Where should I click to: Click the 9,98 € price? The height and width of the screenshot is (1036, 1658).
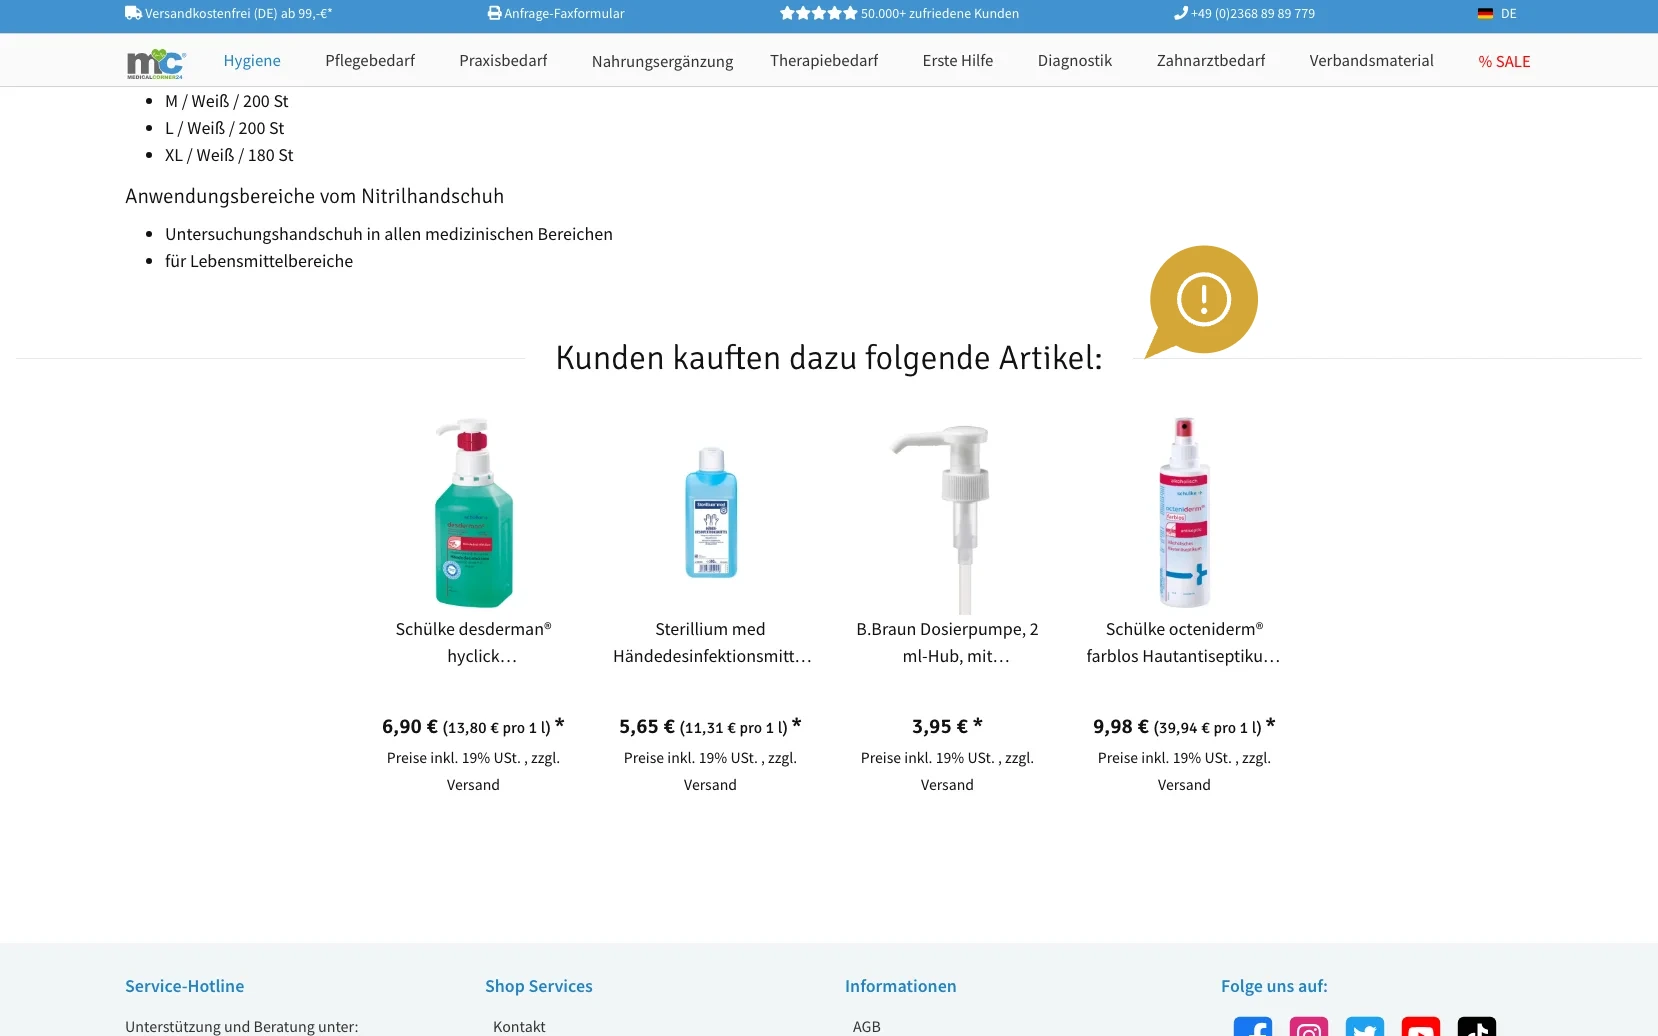point(1121,727)
